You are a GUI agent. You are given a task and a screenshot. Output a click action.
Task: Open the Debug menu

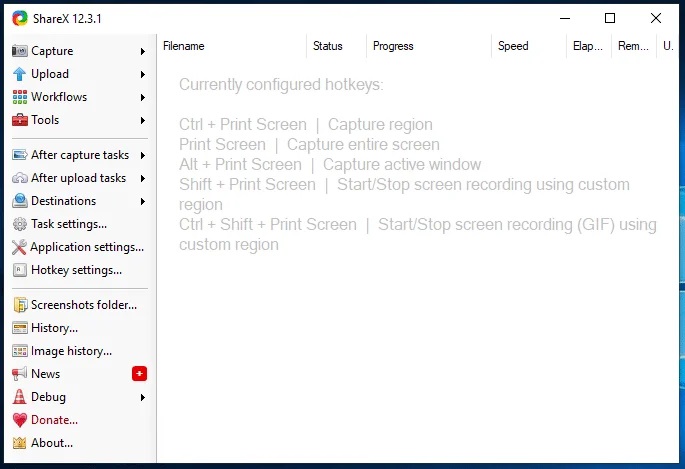(80, 397)
